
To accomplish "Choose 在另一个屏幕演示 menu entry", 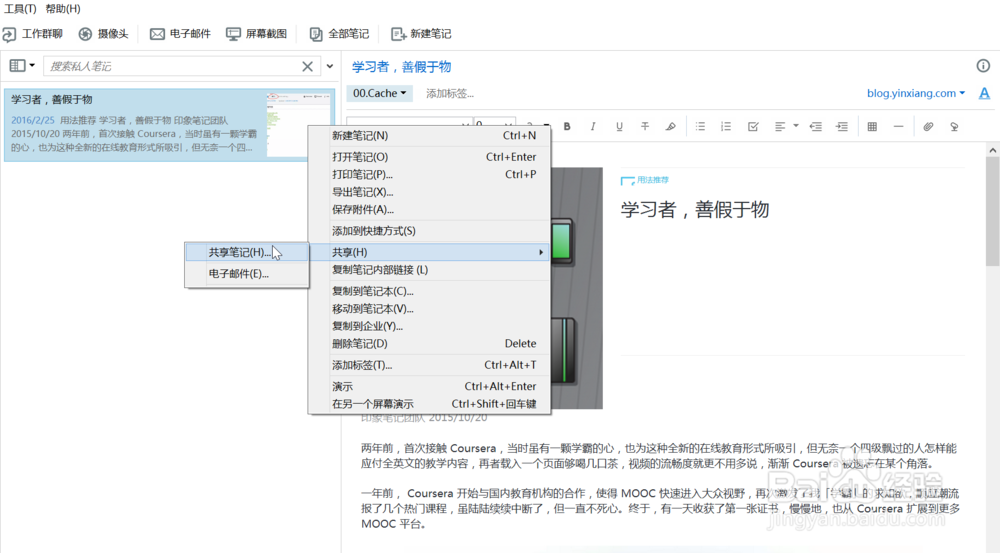I will coord(429,404).
